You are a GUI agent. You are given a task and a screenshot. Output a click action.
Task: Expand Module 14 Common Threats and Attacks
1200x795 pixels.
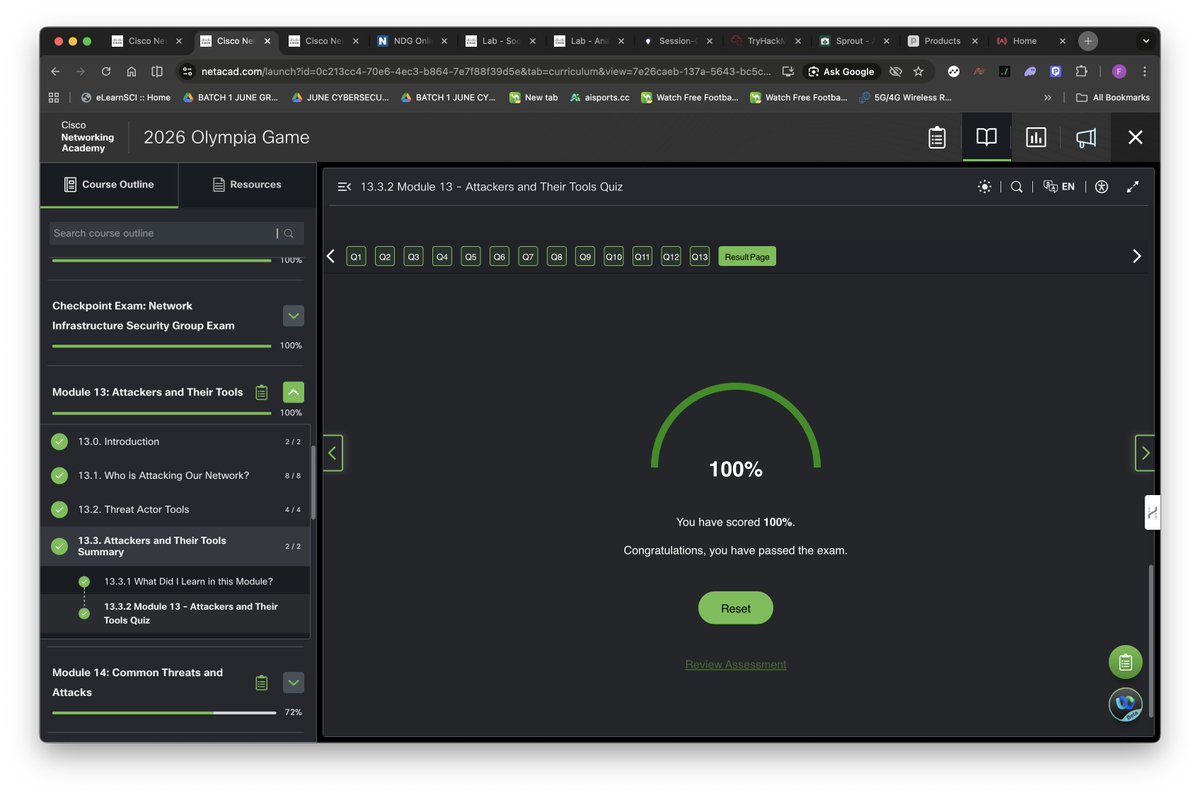click(293, 682)
